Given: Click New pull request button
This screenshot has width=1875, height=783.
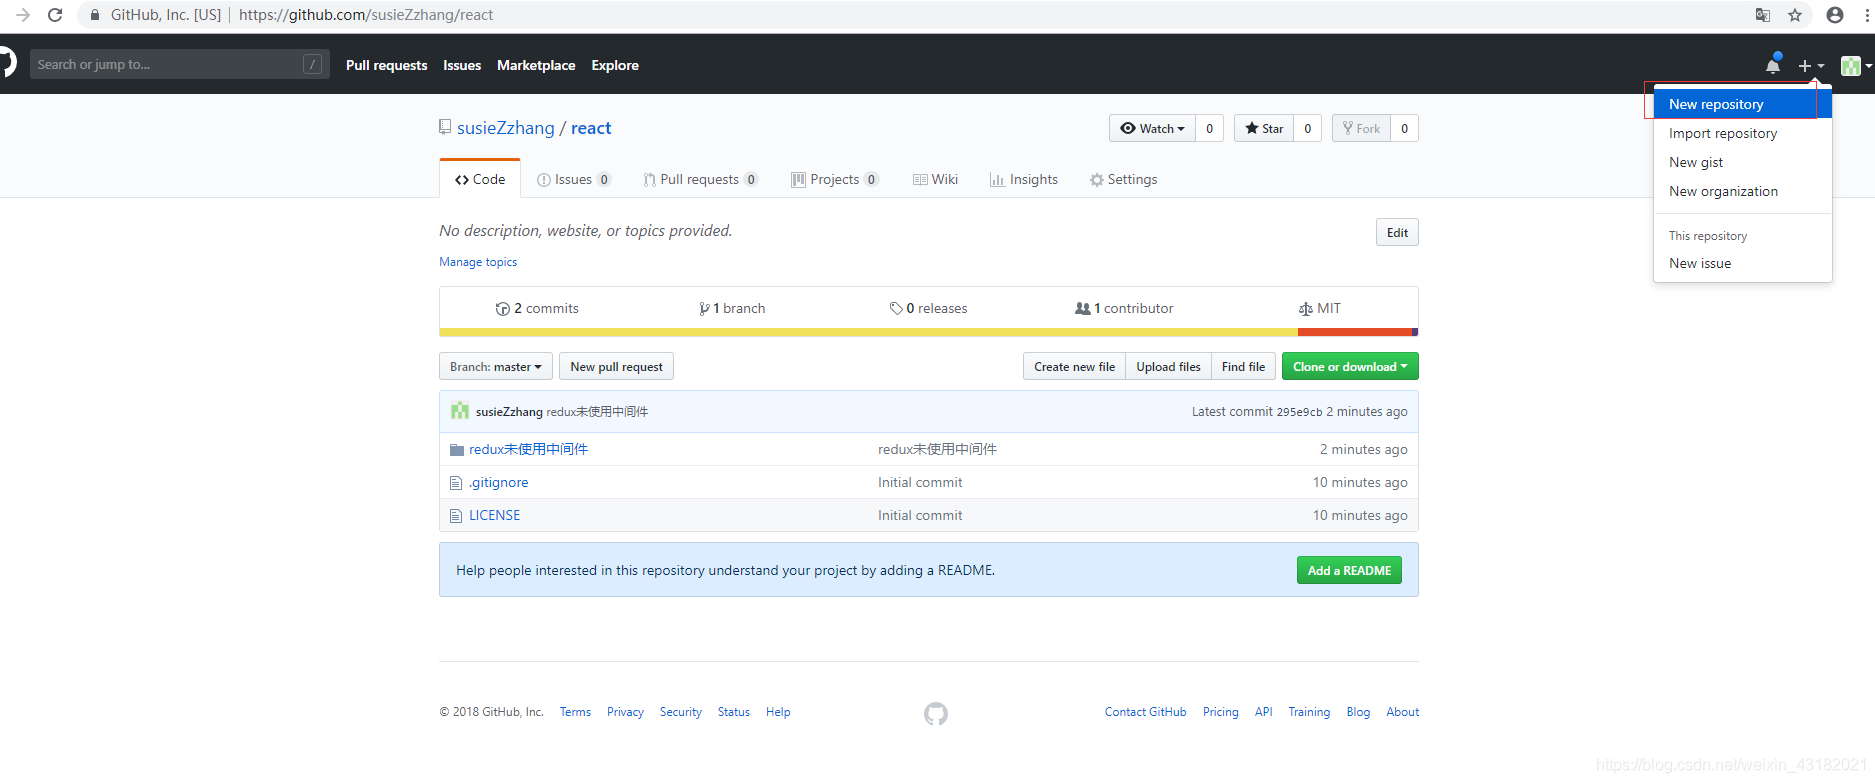Looking at the screenshot, I should (x=617, y=367).
